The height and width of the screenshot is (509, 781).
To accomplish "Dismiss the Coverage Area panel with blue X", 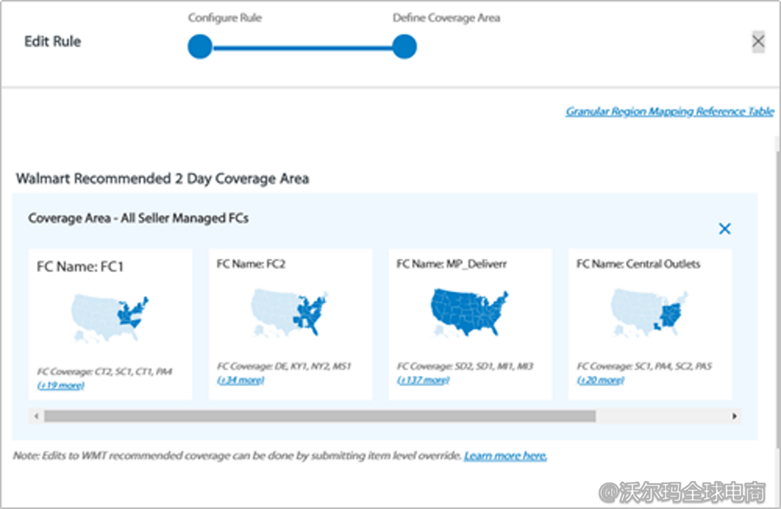I will click(x=725, y=229).
